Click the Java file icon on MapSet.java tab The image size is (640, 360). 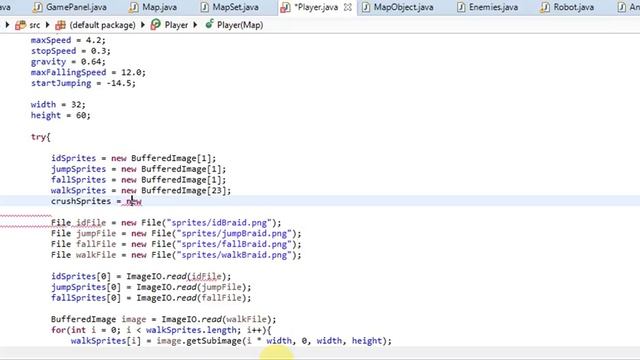(x=204, y=7)
